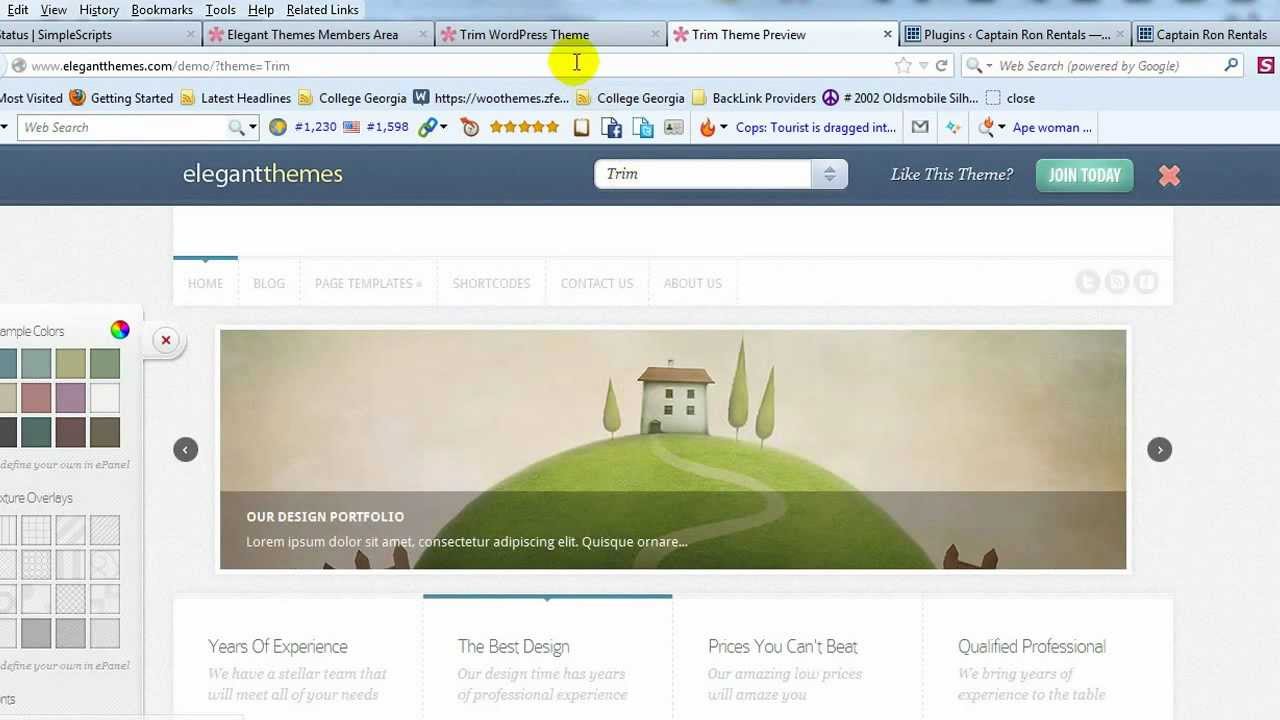Click the bookmark star in the address bar
The width and height of the screenshot is (1280, 720).
point(904,66)
